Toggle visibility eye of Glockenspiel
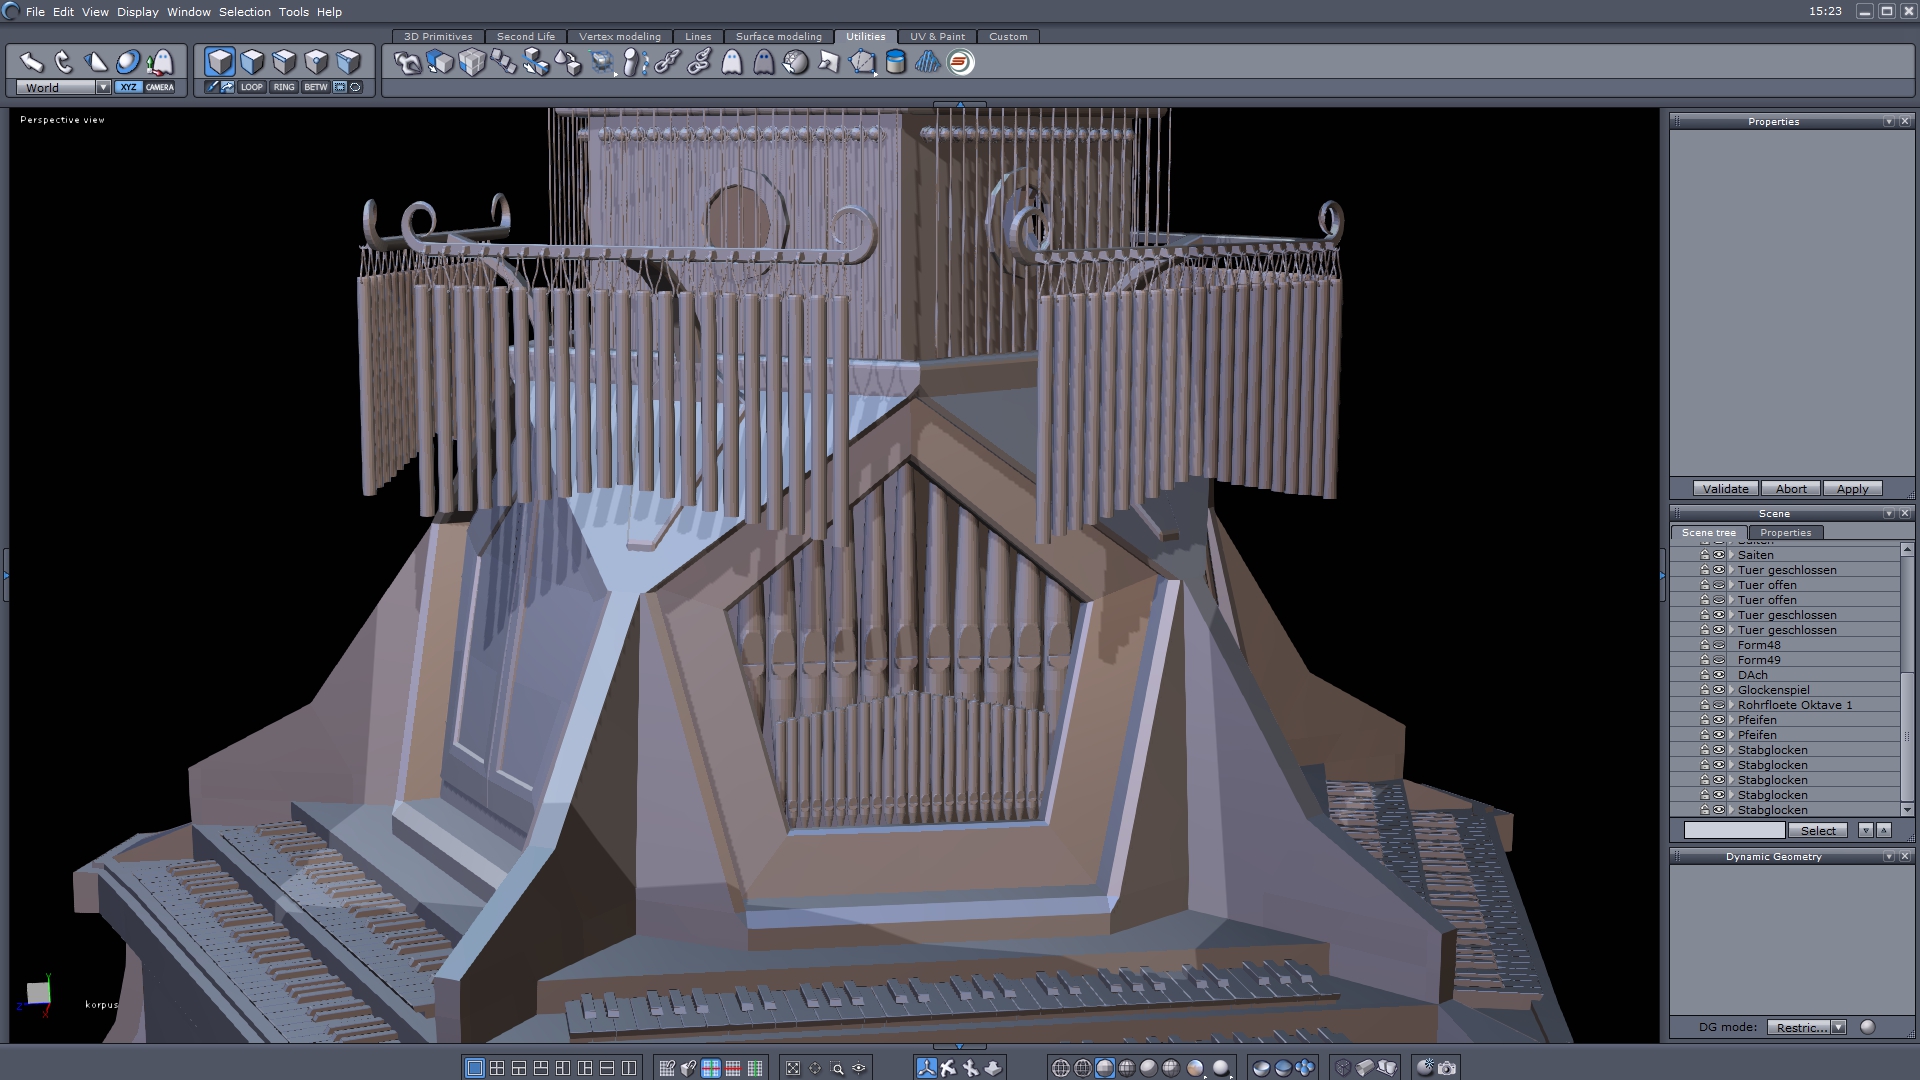 1719,690
